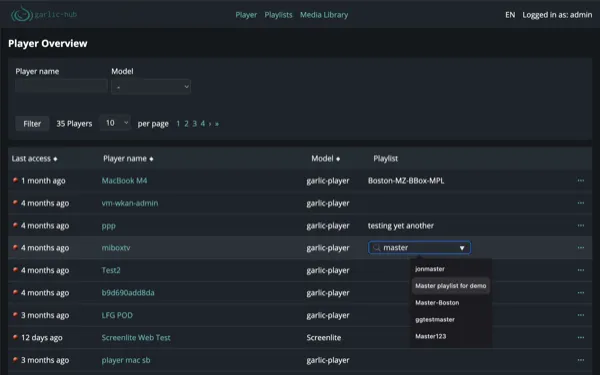Click the status dot of Screenlite Web Test

15,337
